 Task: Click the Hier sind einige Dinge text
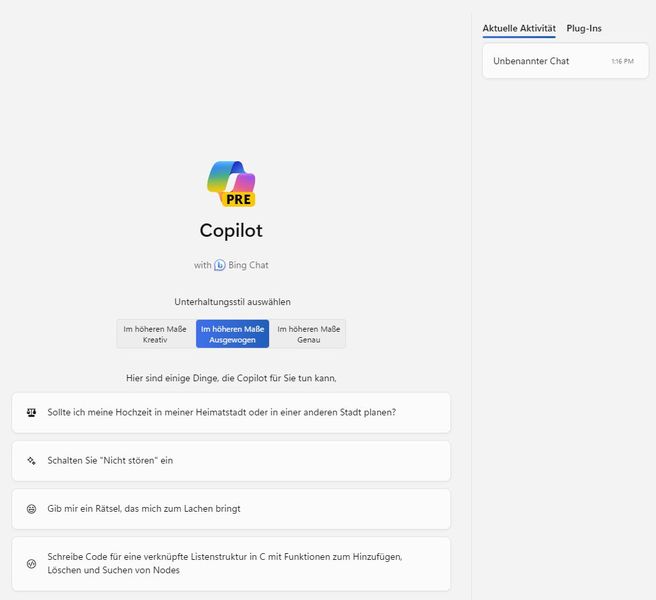coord(231,378)
